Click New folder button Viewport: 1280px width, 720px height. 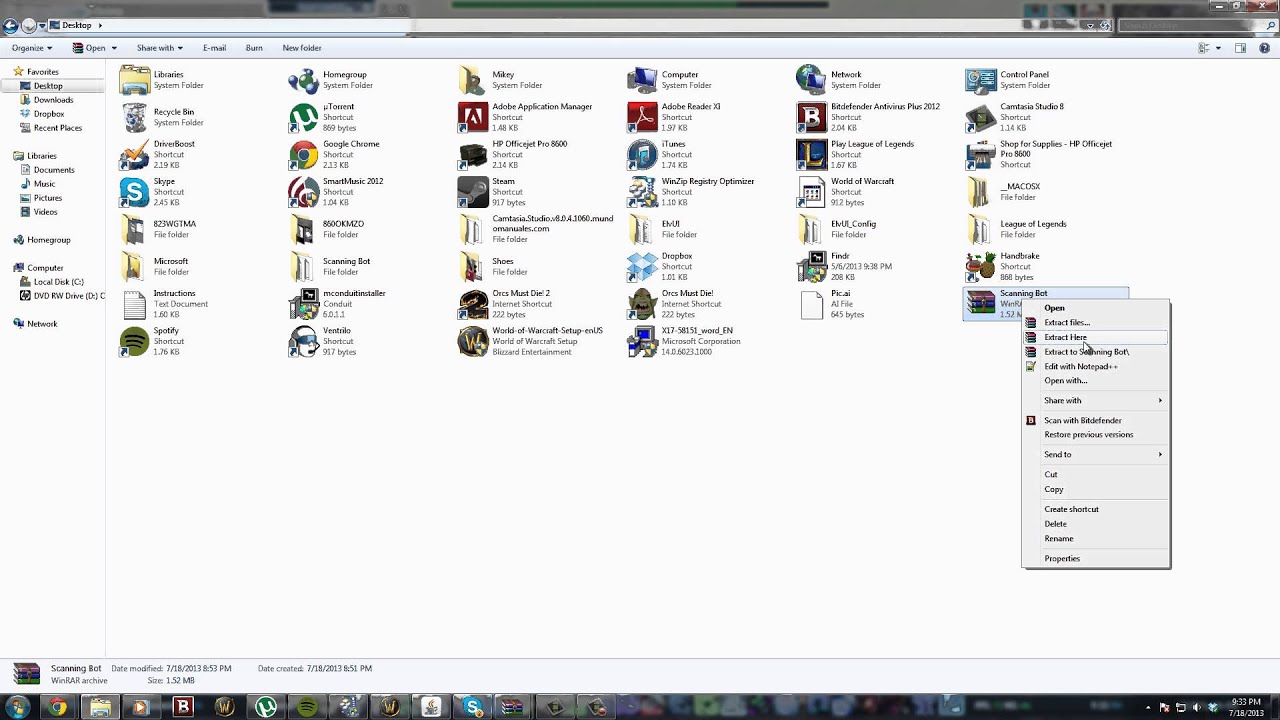(x=302, y=48)
